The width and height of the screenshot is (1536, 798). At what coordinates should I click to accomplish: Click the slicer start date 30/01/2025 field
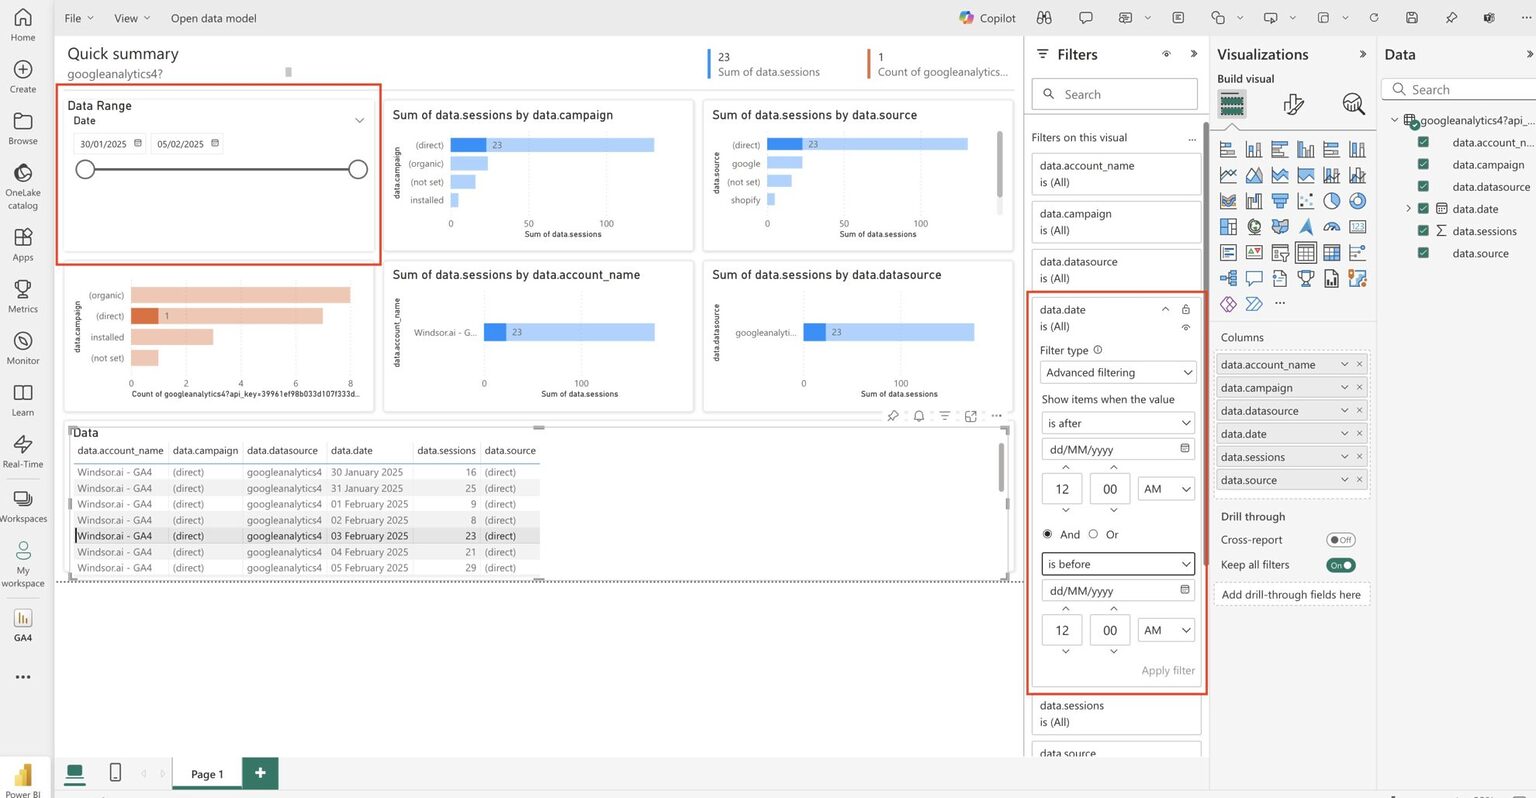pyautogui.click(x=110, y=144)
